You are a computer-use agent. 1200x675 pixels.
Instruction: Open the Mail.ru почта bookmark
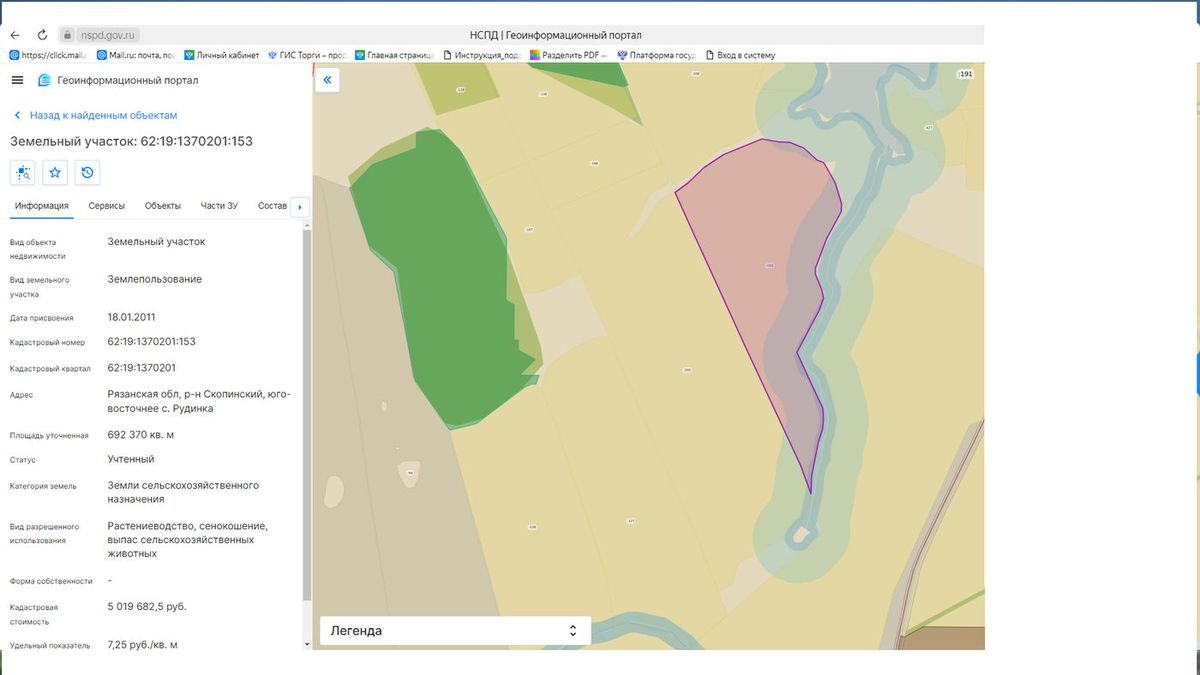(x=136, y=55)
